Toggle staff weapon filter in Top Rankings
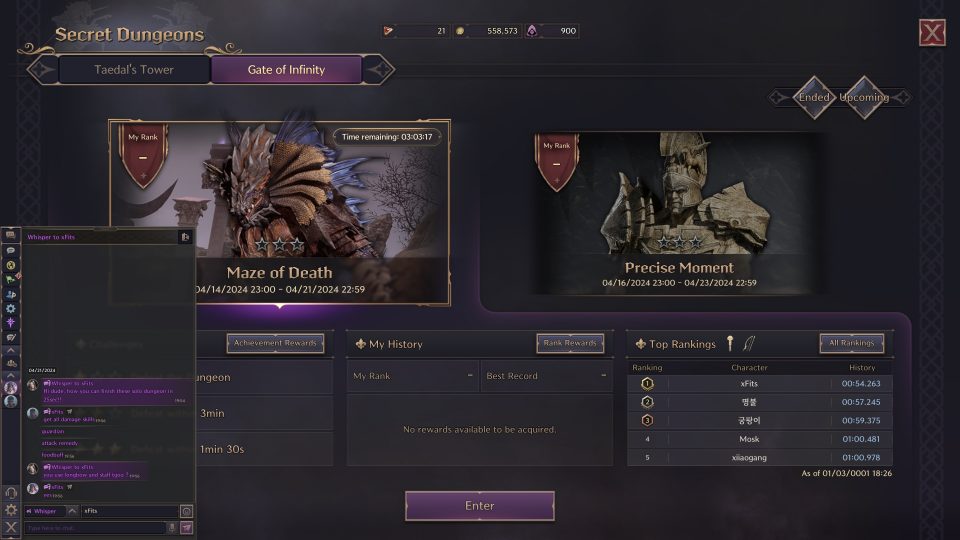 pos(730,343)
